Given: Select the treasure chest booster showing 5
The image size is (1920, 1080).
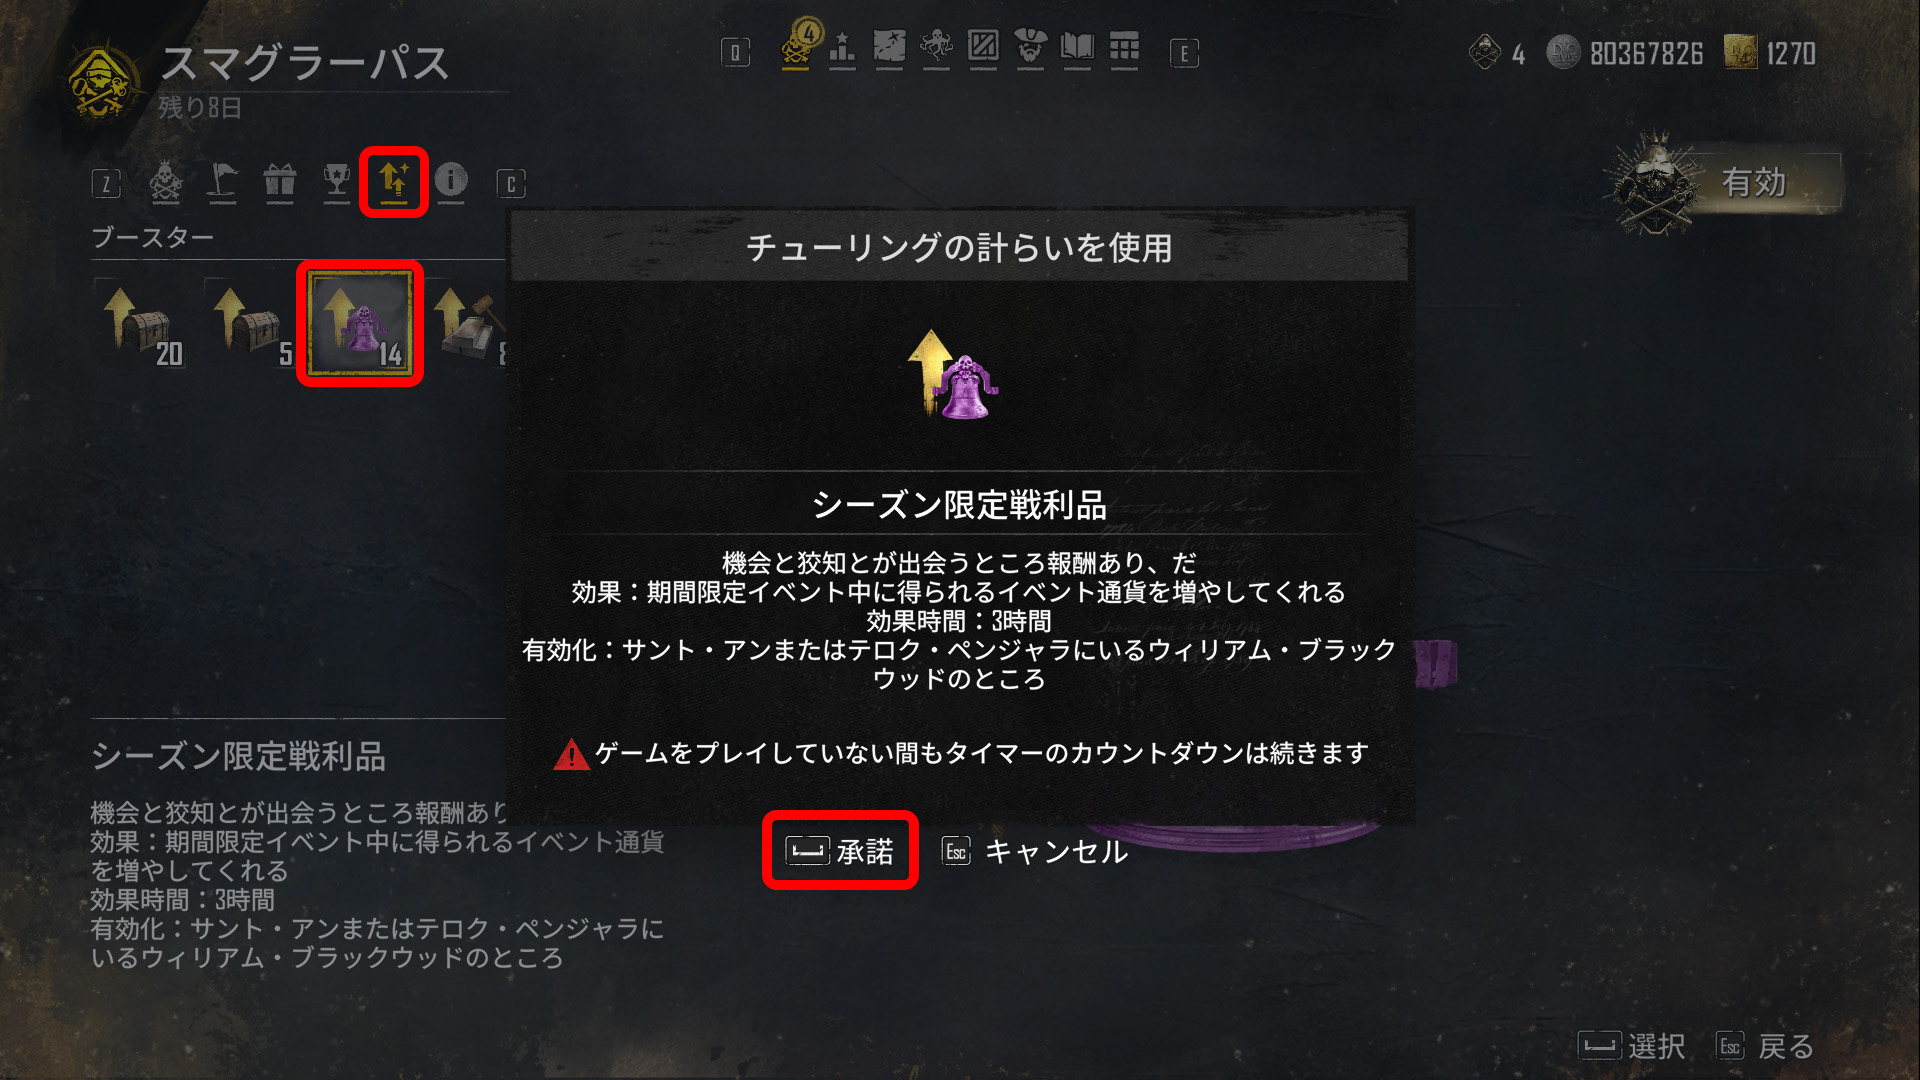Looking at the screenshot, I should pyautogui.click(x=251, y=325).
